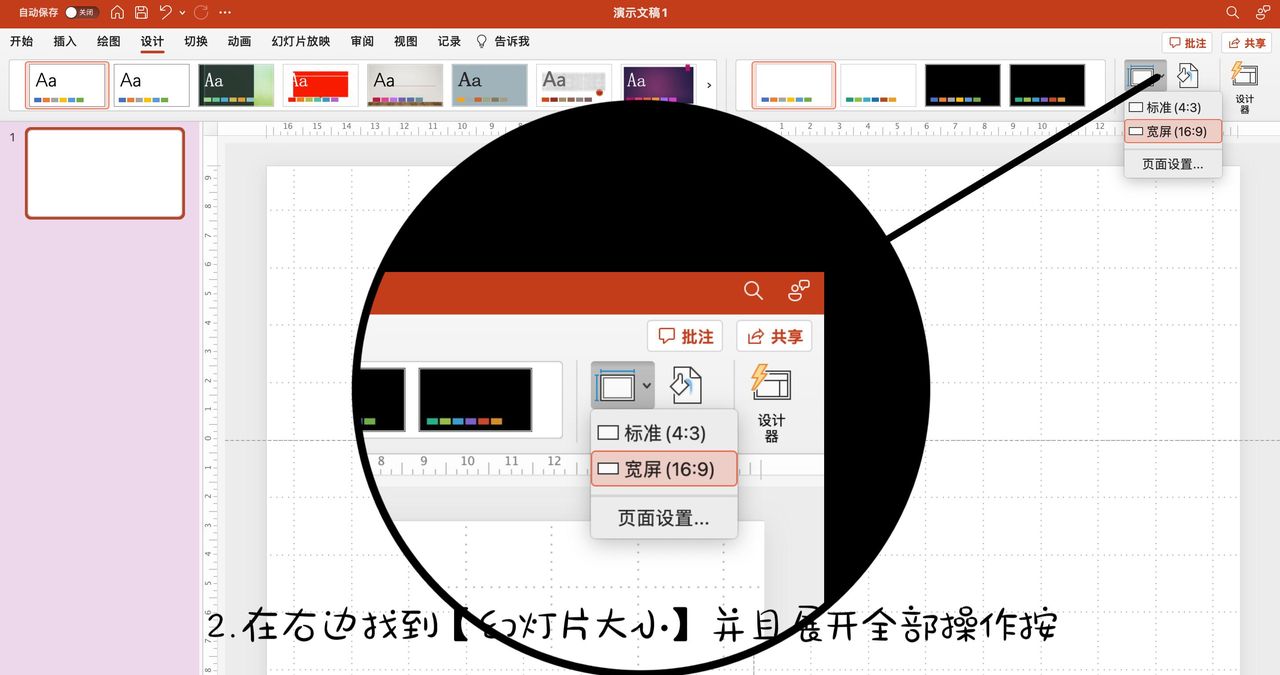Toggle the 自动保存 (AutoSave) switch
Viewport: 1280px width, 675px height.
[82, 13]
